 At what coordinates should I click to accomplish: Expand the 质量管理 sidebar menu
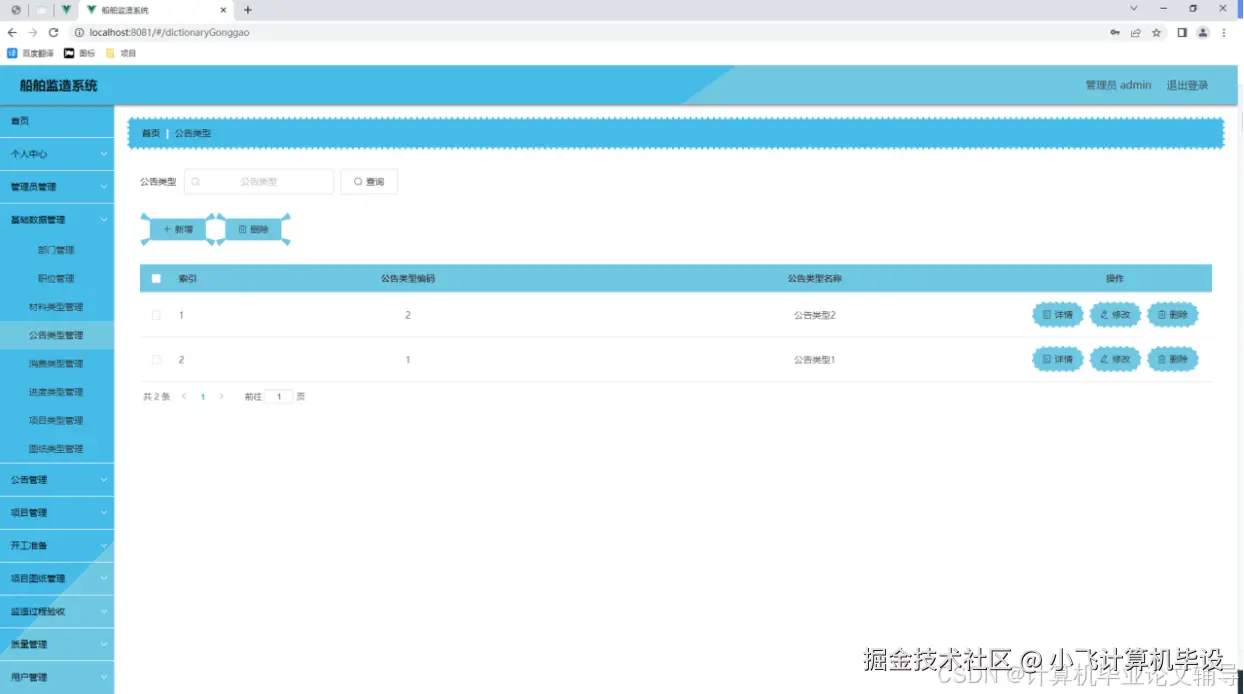(57, 644)
